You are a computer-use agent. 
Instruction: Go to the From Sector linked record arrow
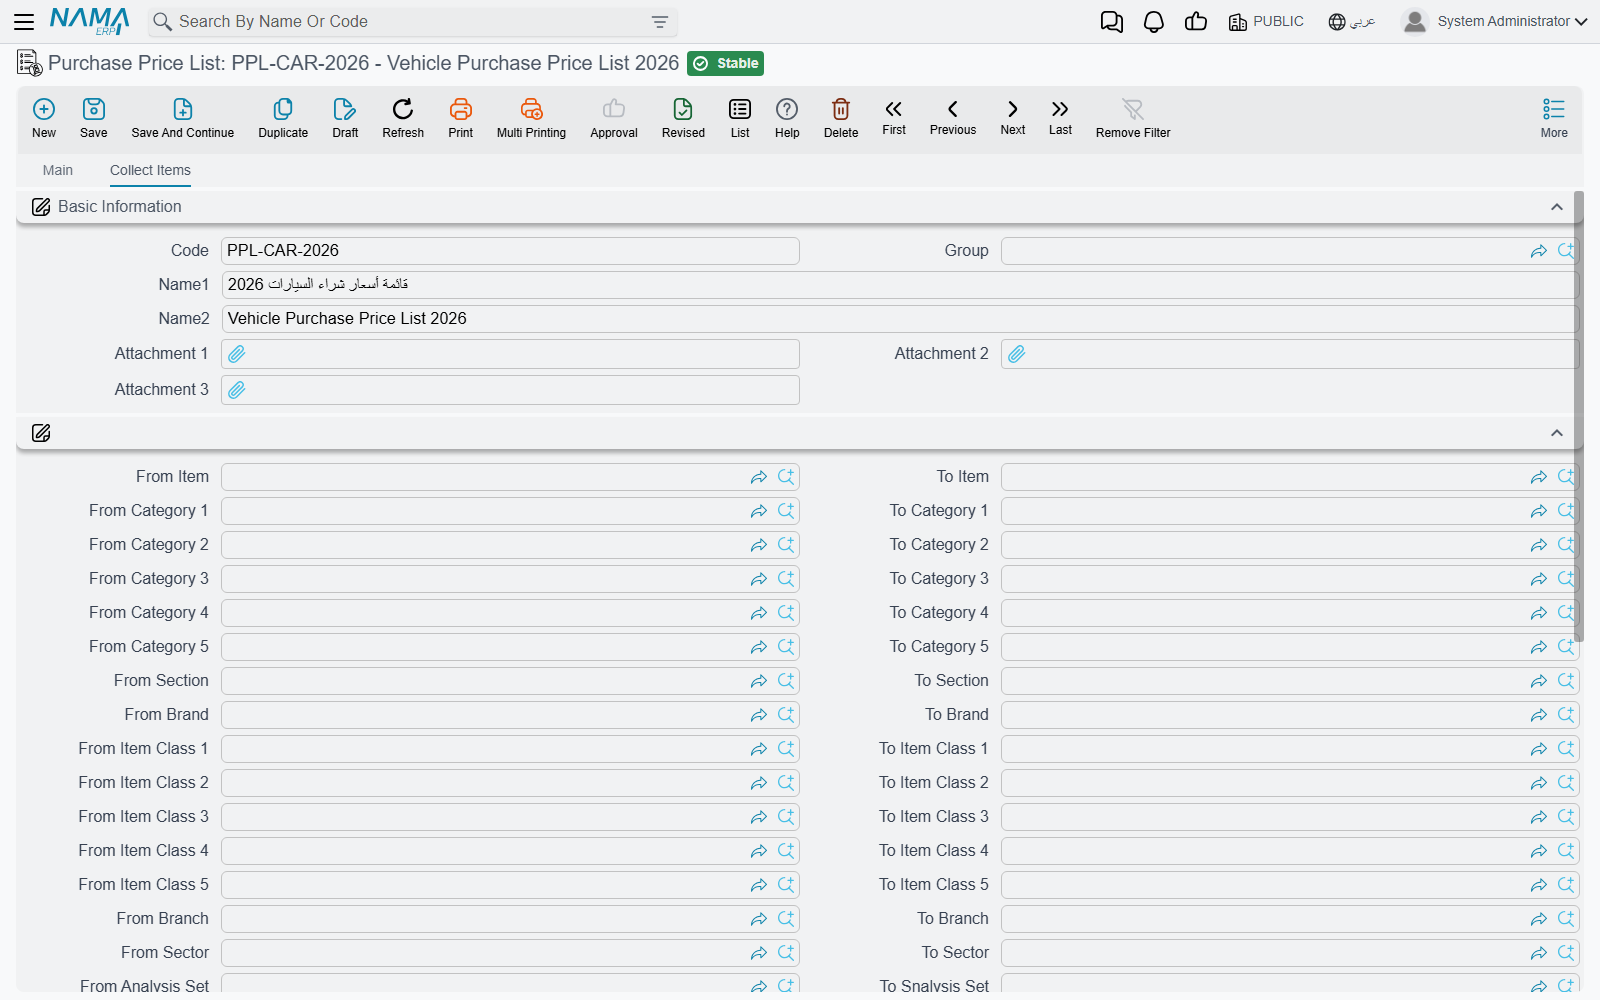(x=759, y=953)
